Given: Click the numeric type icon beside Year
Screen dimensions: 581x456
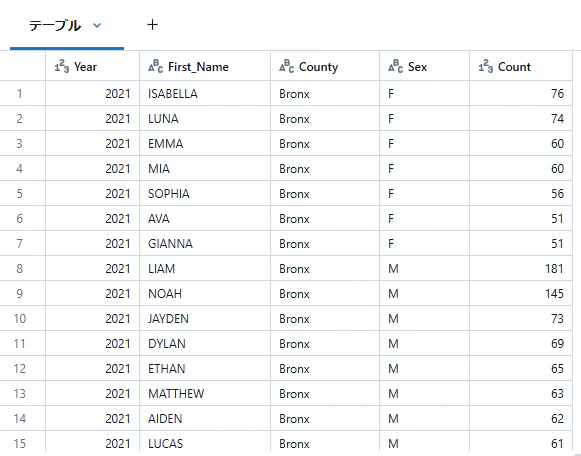Looking at the screenshot, I should click(x=62, y=67).
